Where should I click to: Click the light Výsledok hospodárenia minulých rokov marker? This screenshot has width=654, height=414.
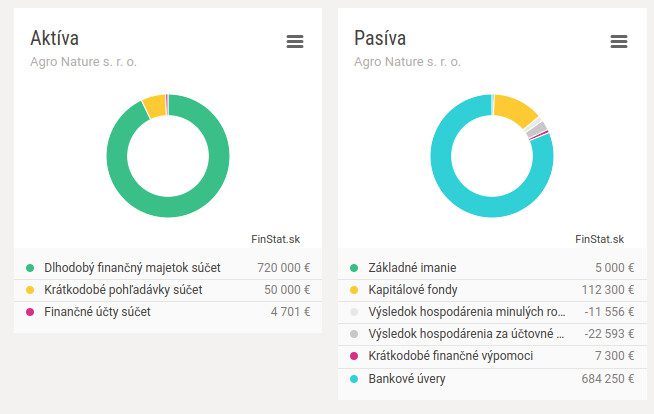354,312
